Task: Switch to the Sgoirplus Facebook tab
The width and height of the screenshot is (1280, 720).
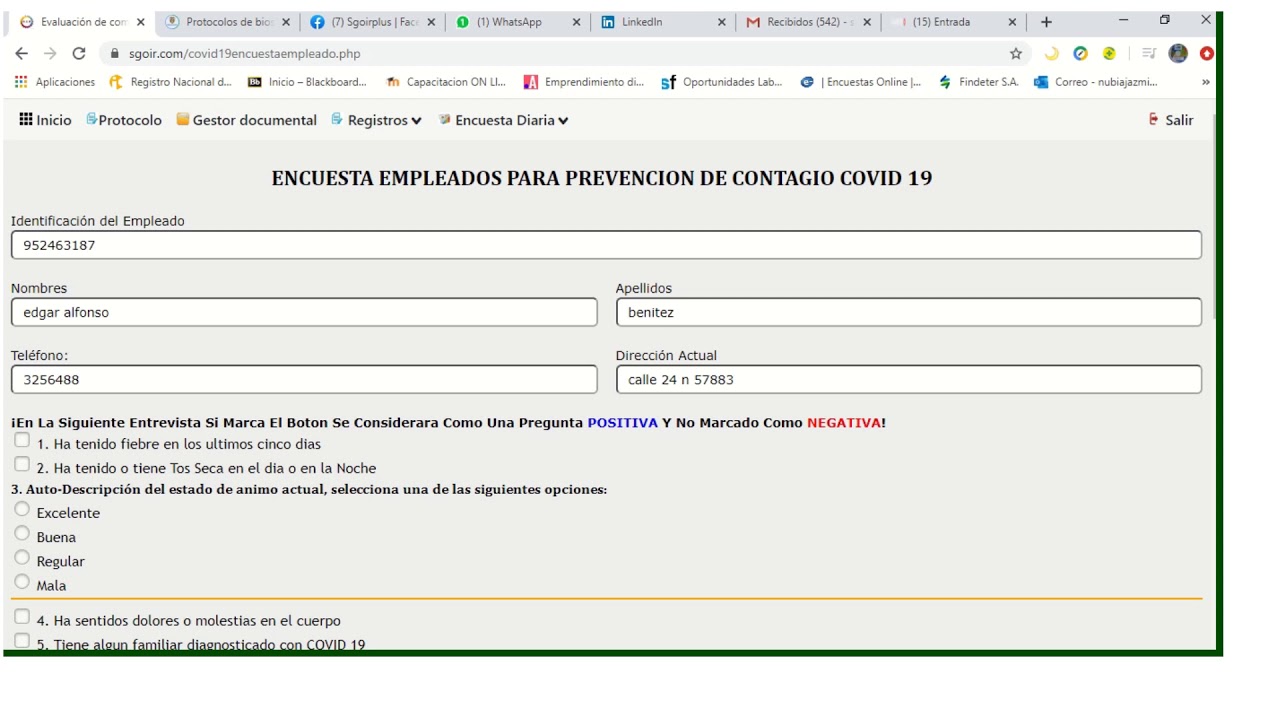Action: [x=372, y=22]
